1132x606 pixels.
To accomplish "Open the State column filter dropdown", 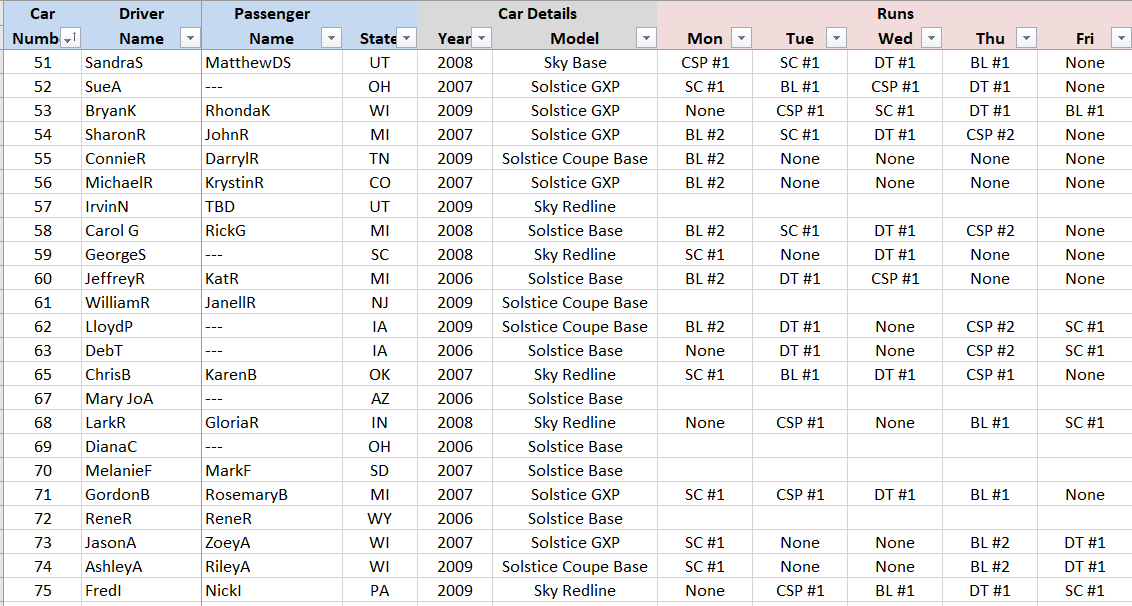I will pos(407,38).
